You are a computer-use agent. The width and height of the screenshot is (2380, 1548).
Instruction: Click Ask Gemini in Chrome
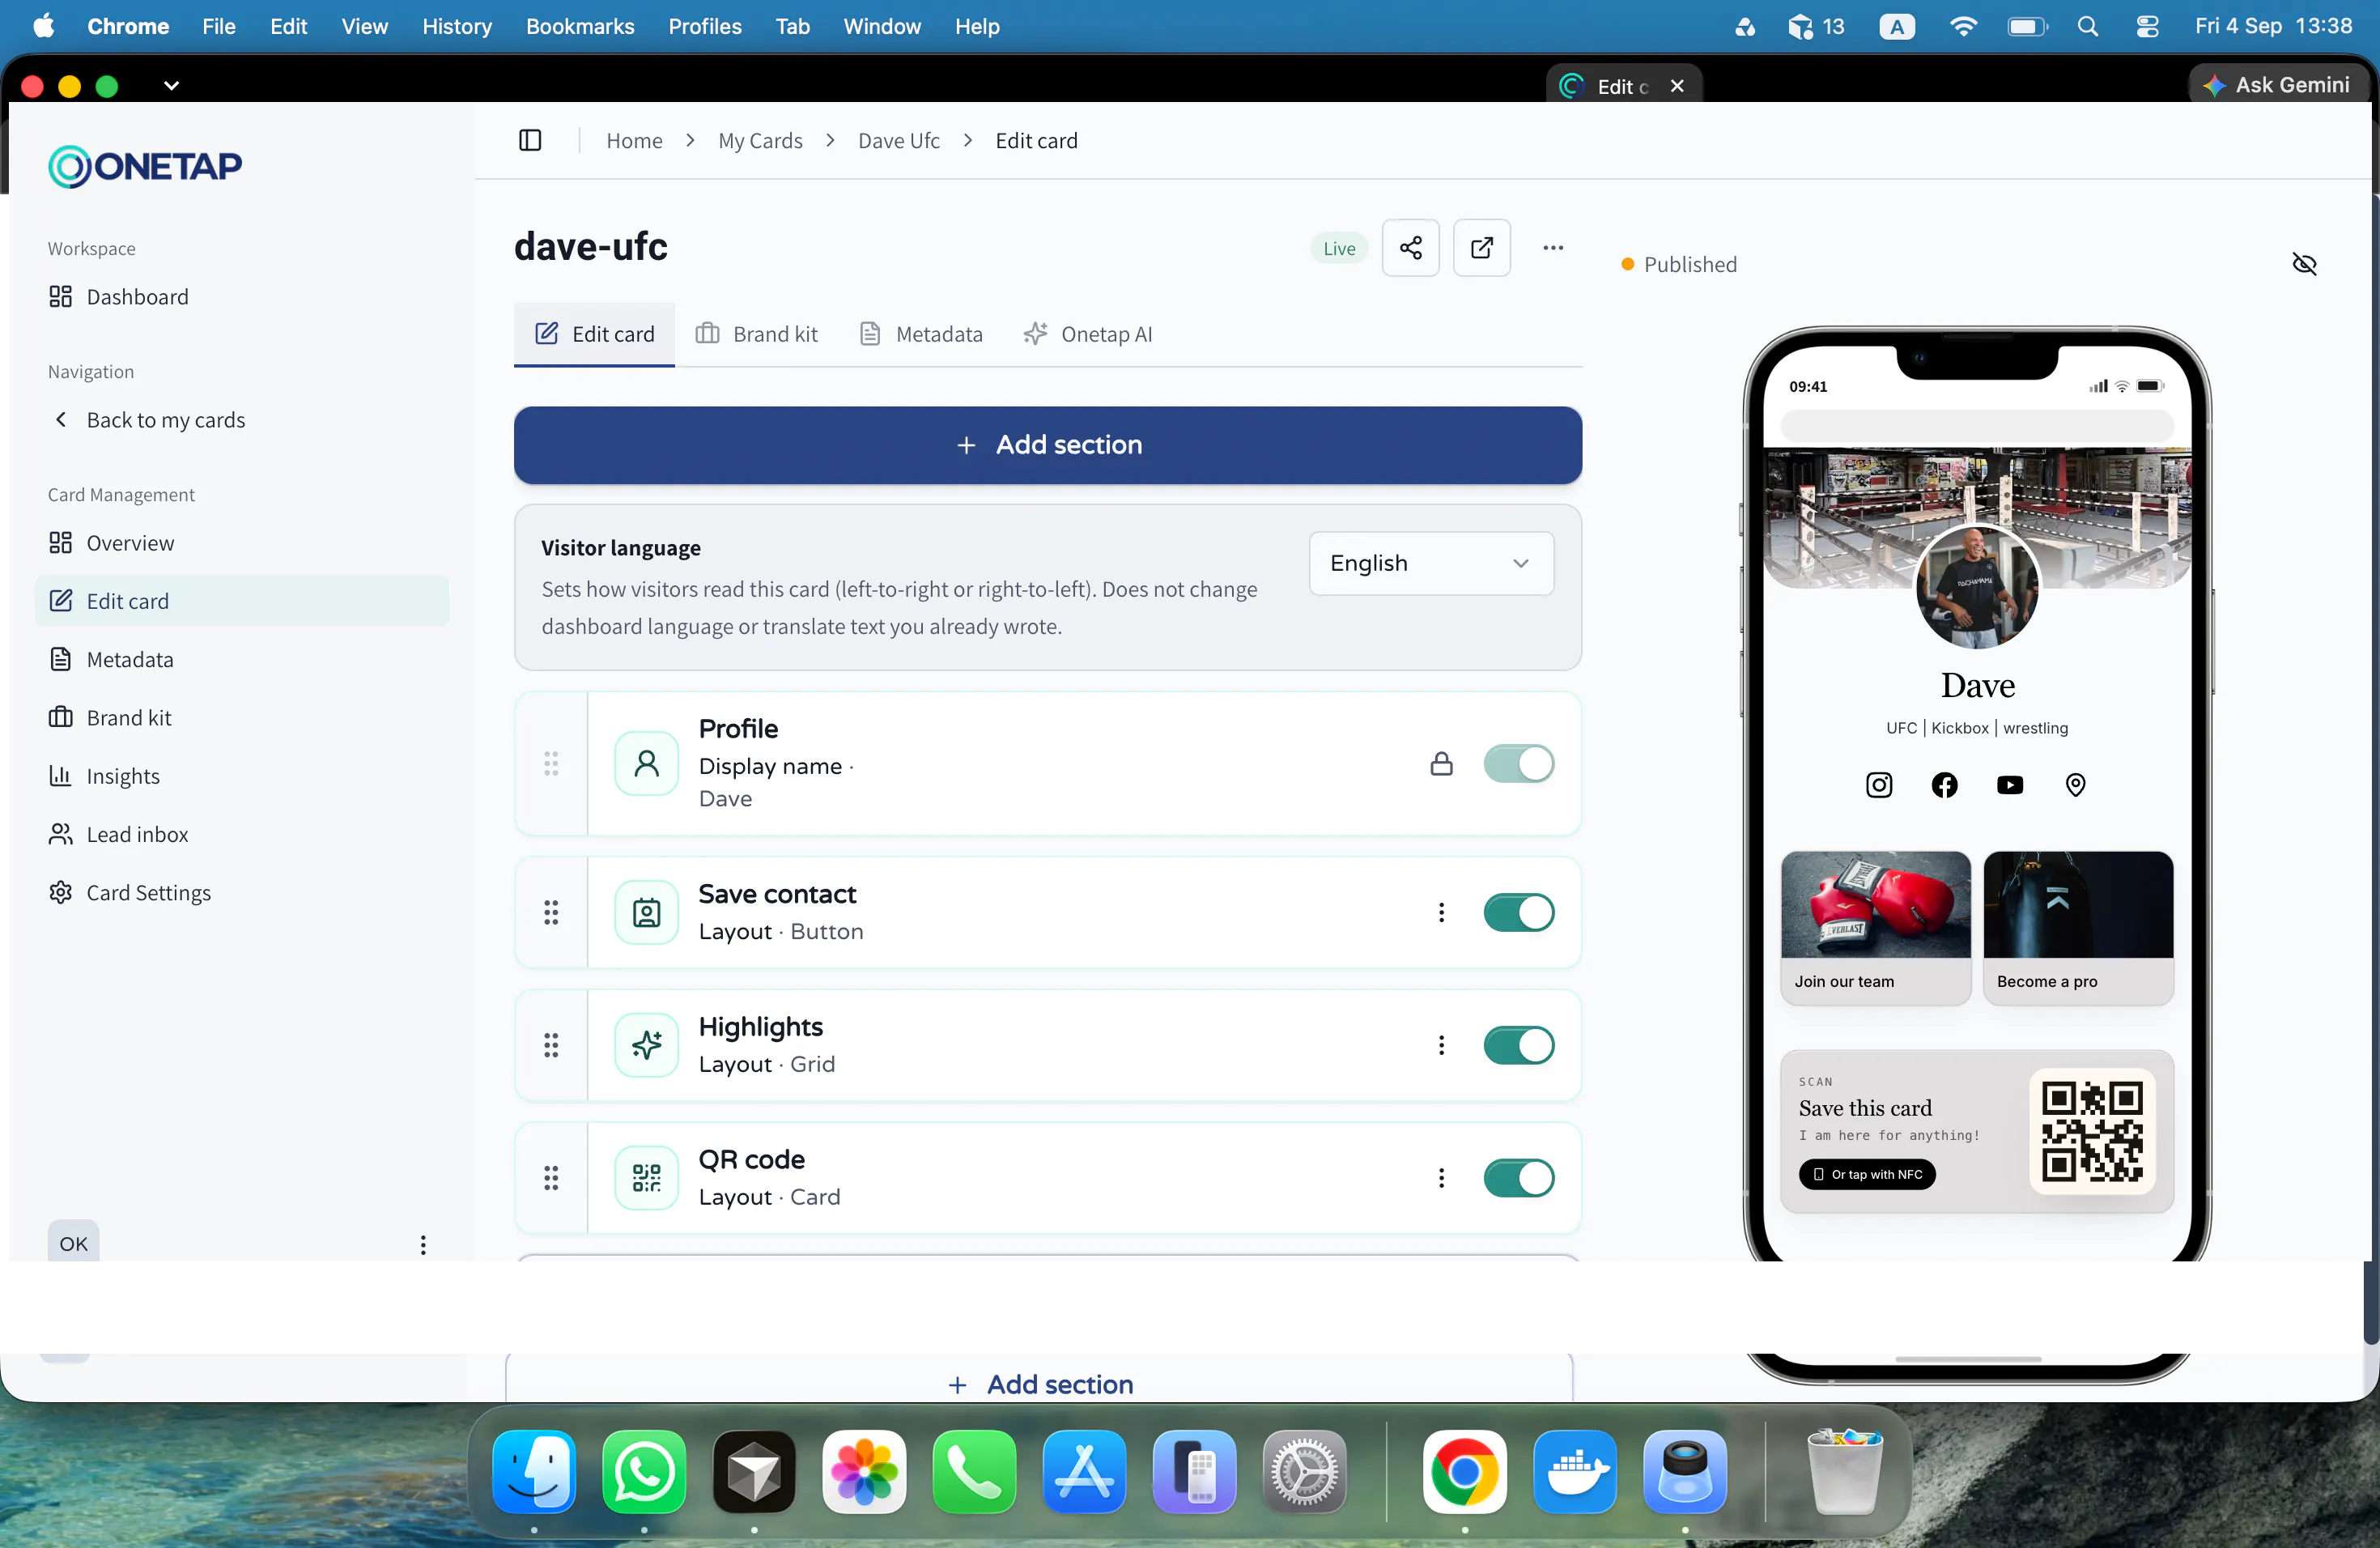pyautogui.click(x=2277, y=85)
